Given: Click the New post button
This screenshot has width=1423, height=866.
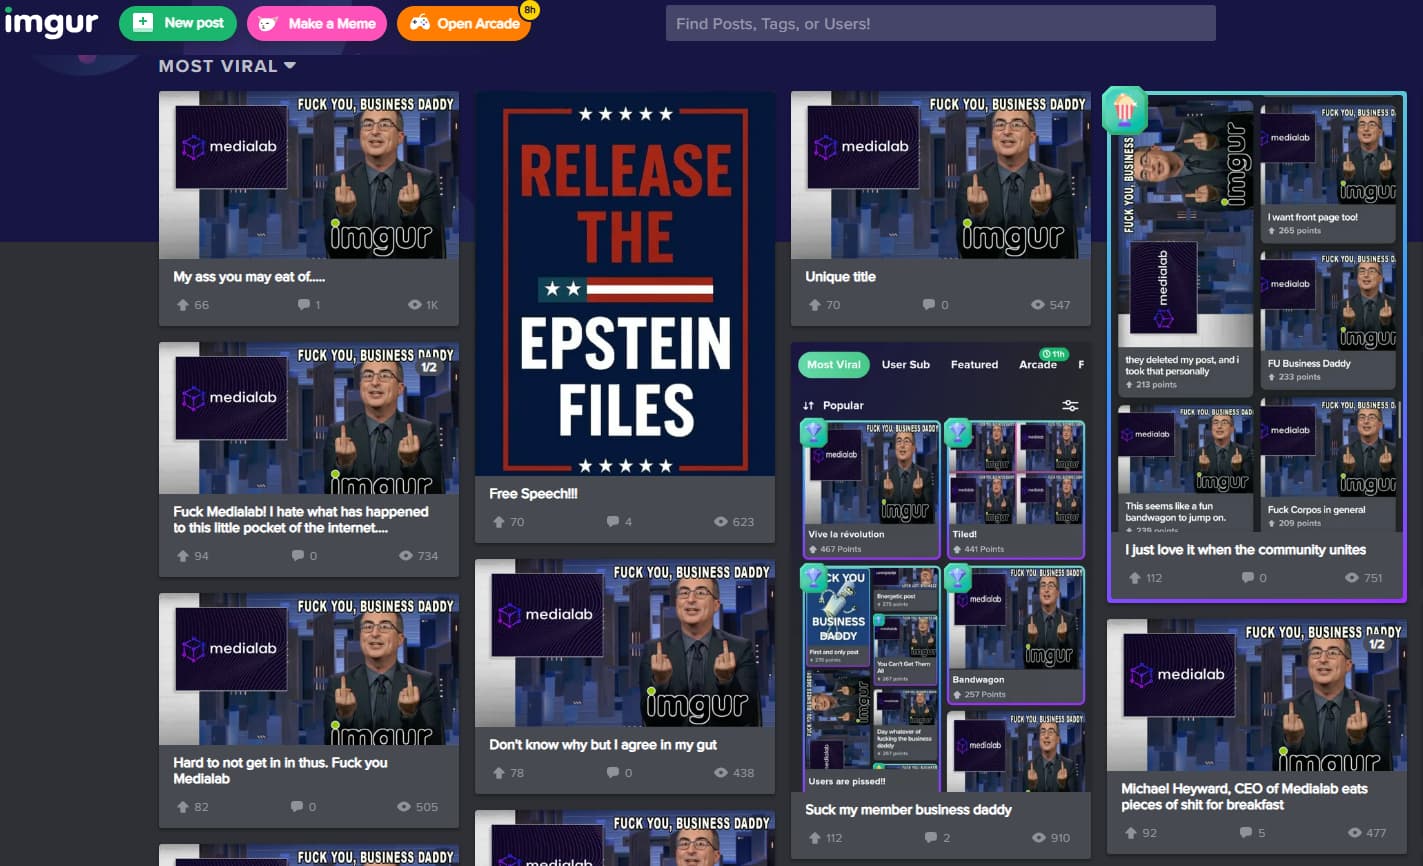Looking at the screenshot, I should click(178, 23).
